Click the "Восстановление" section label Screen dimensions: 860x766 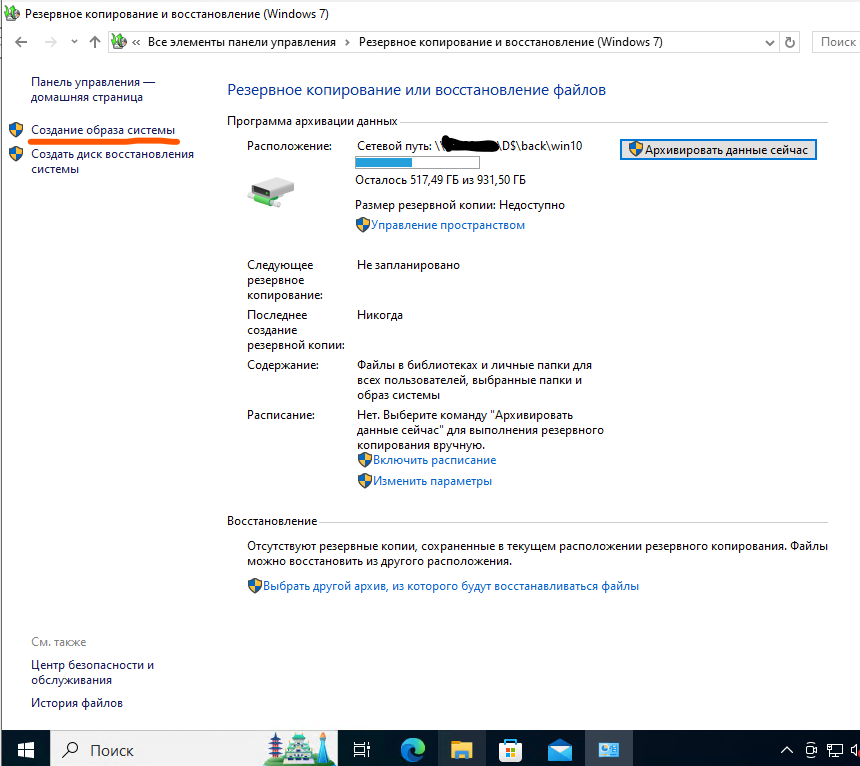(272, 521)
